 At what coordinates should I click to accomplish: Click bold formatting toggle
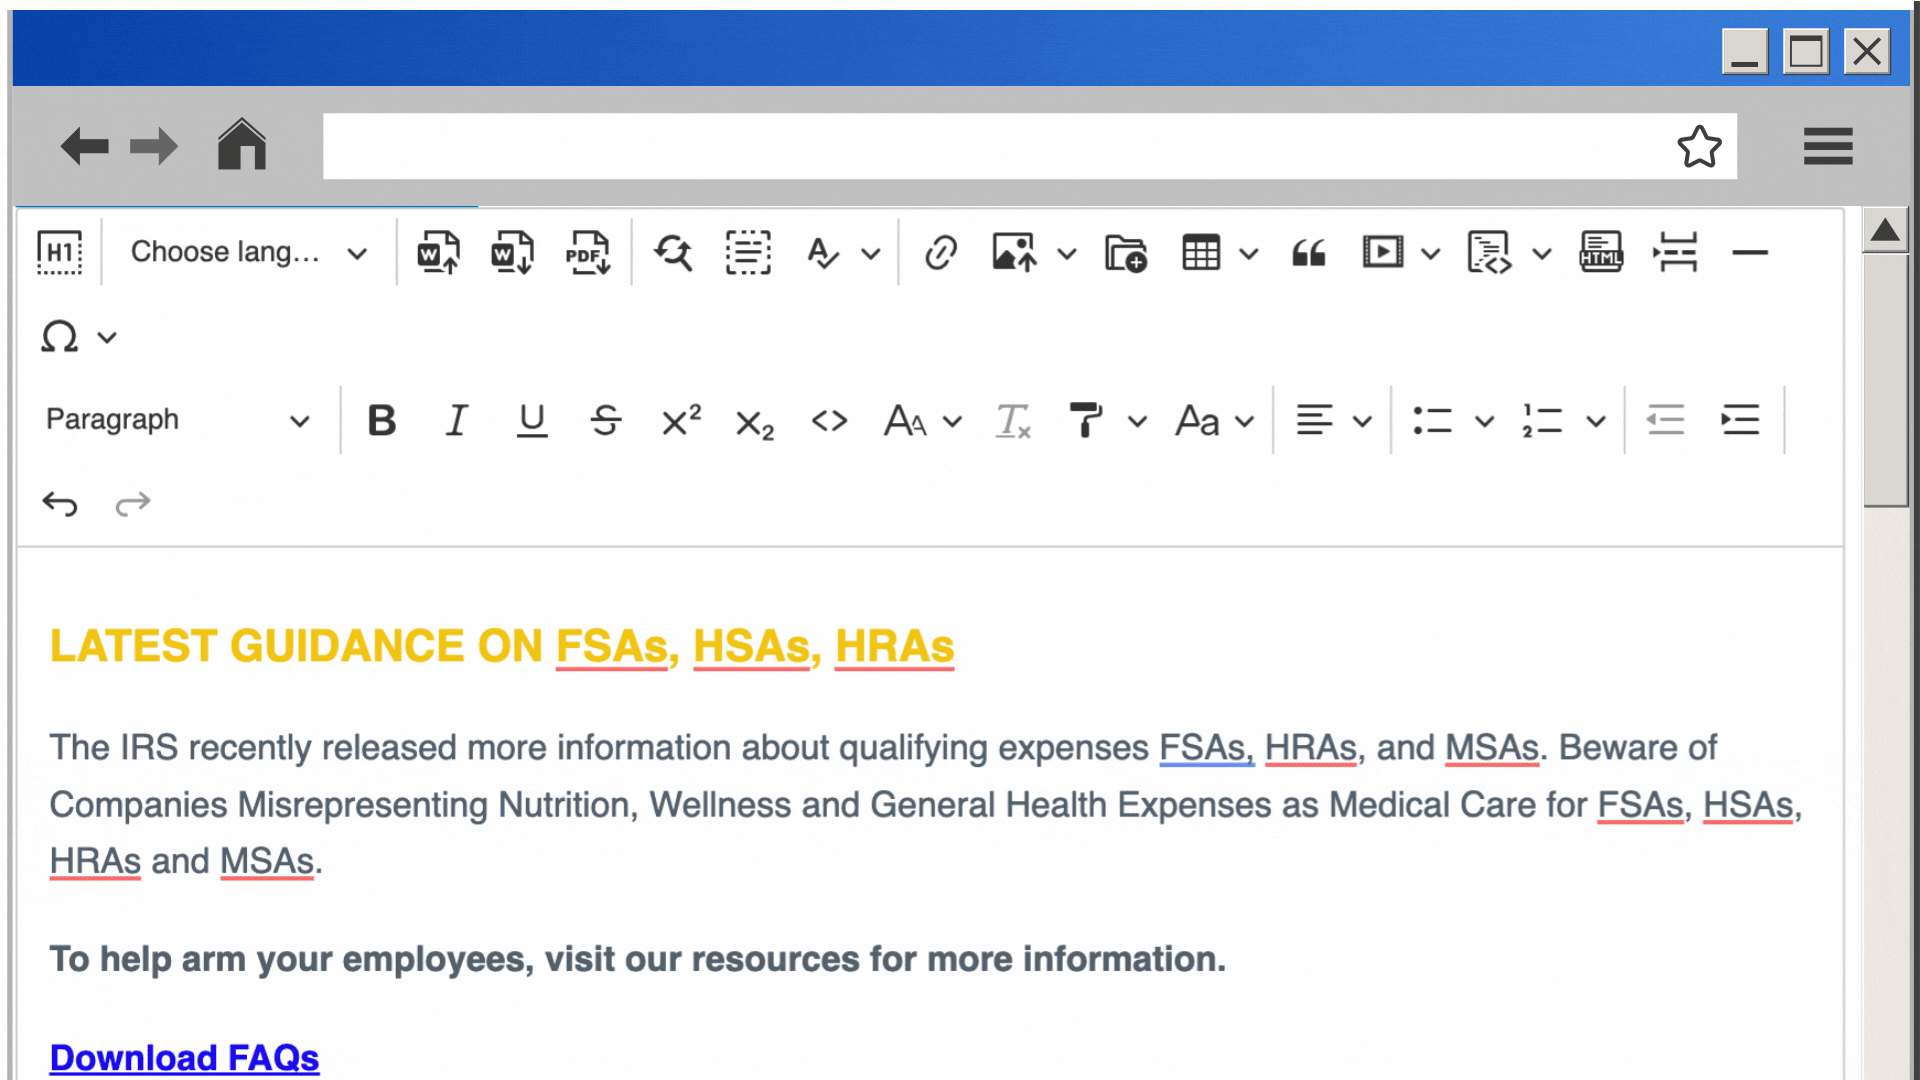click(381, 419)
